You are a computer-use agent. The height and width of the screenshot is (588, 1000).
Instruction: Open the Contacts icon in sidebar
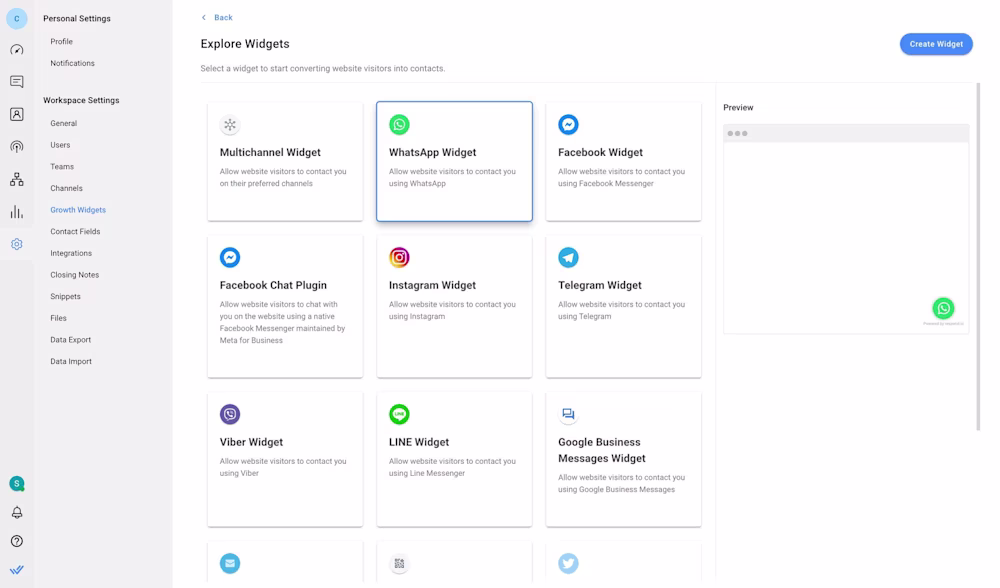pos(17,114)
